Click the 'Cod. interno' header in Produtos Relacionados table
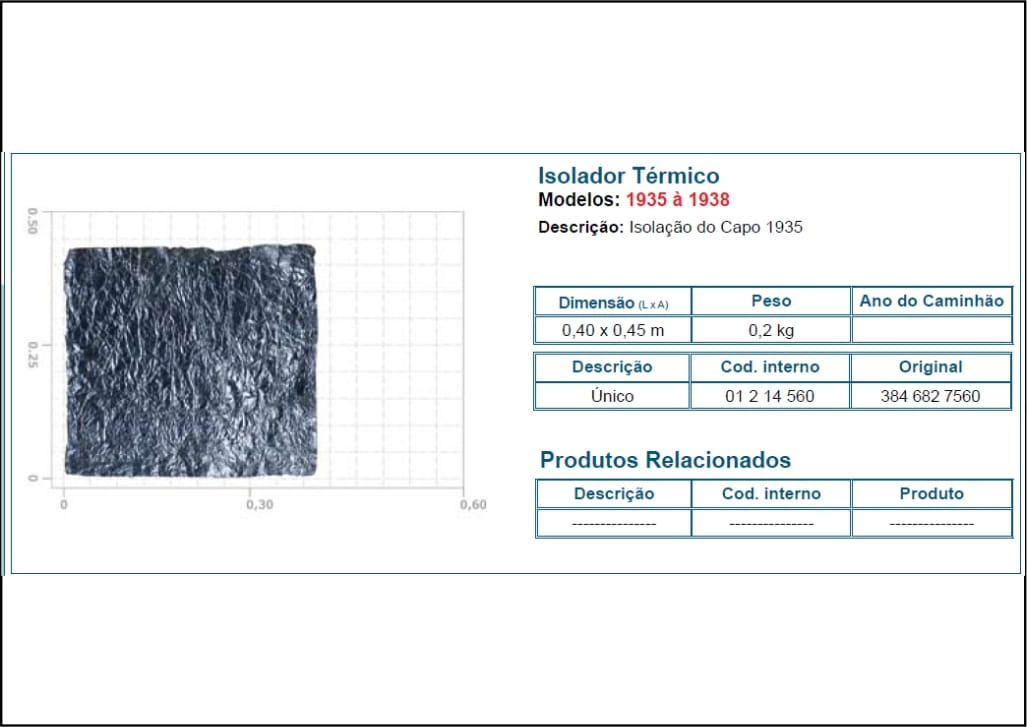Image resolution: width=1027 pixels, height=727 pixels. click(x=771, y=494)
